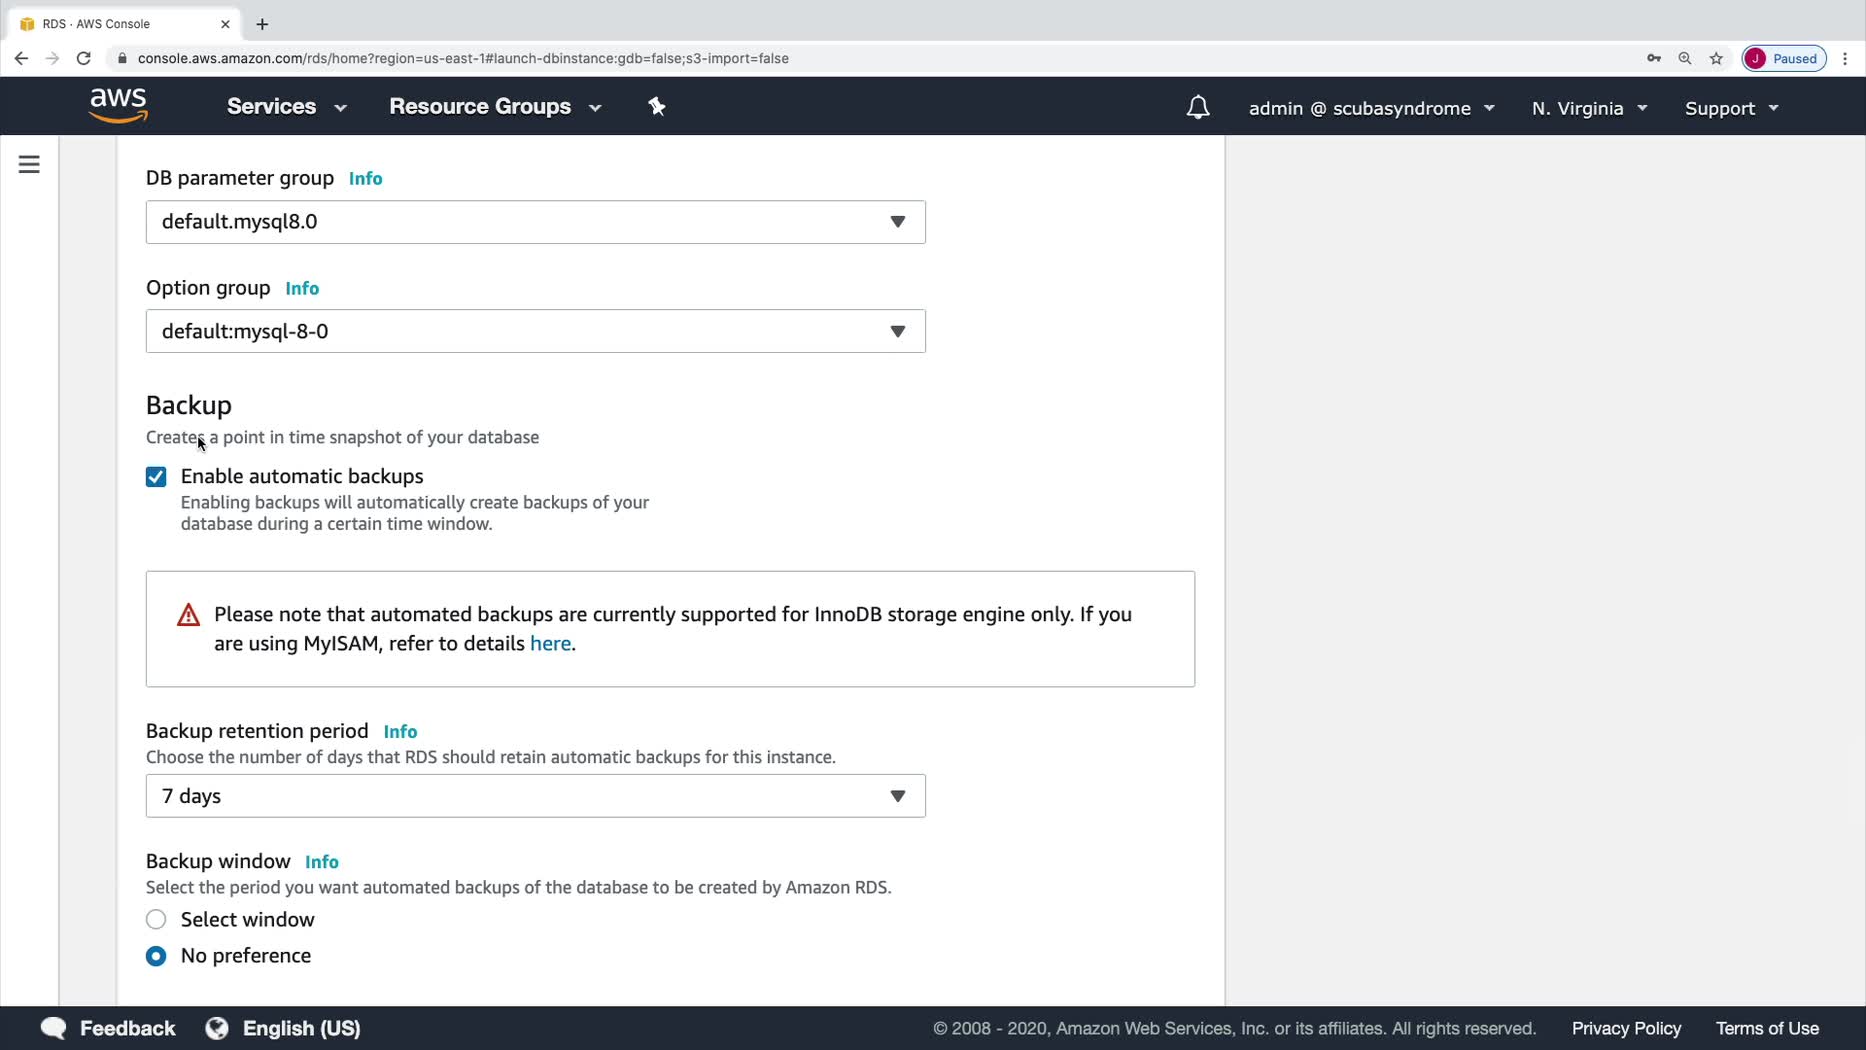Uncheck Enable automatic backups
The image size is (1866, 1050).
coord(156,477)
